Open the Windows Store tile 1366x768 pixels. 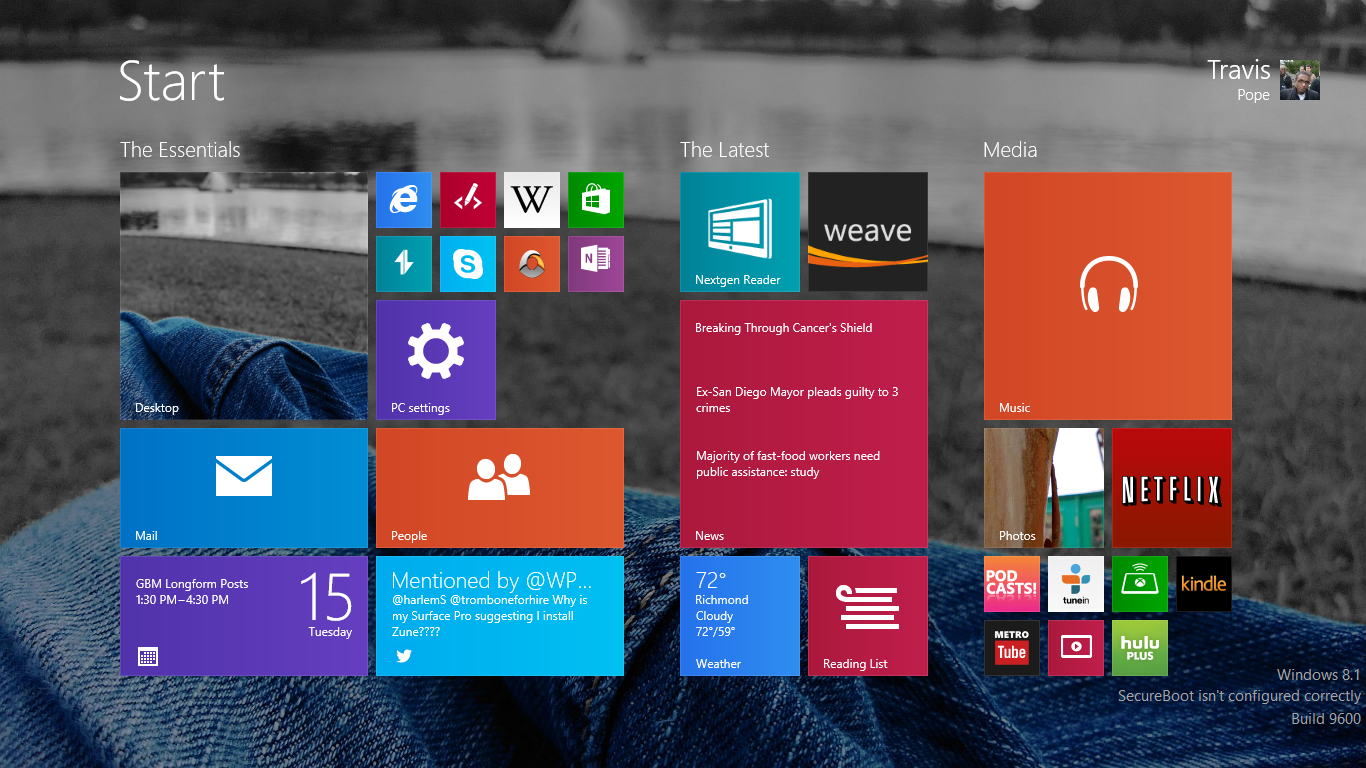(596, 200)
